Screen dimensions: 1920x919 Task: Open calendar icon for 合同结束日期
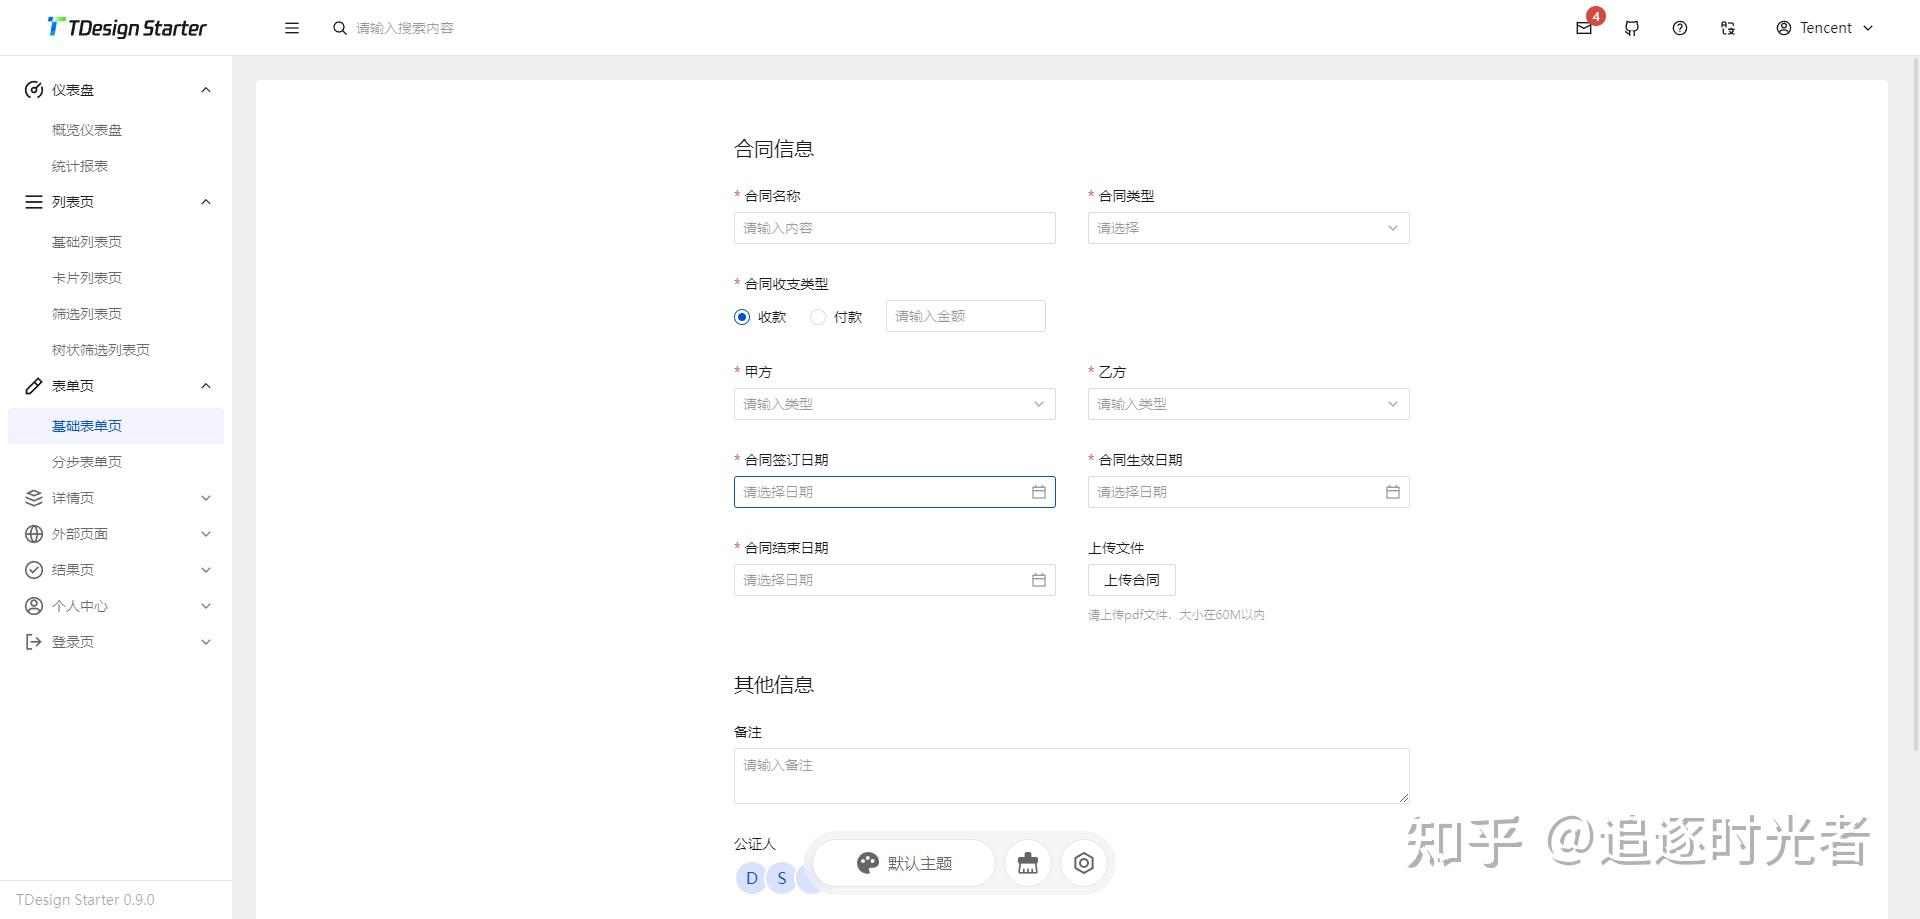point(1039,580)
